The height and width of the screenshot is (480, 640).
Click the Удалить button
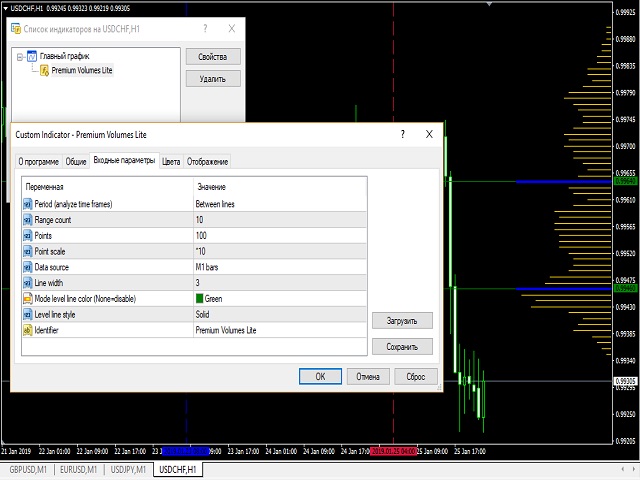click(x=213, y=79)
